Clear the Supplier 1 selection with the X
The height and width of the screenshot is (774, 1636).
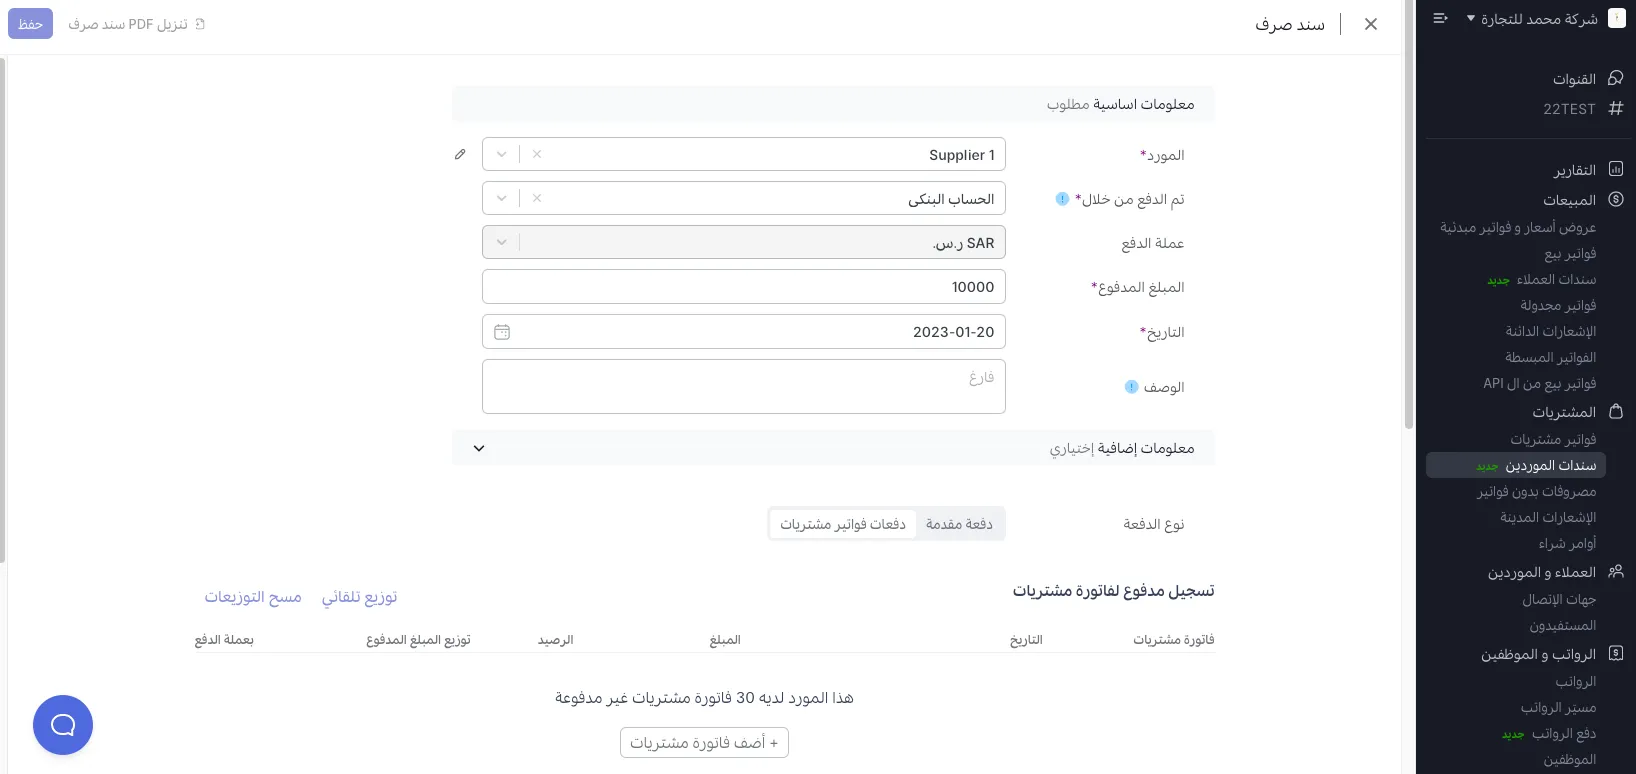[x=536, y=154]
